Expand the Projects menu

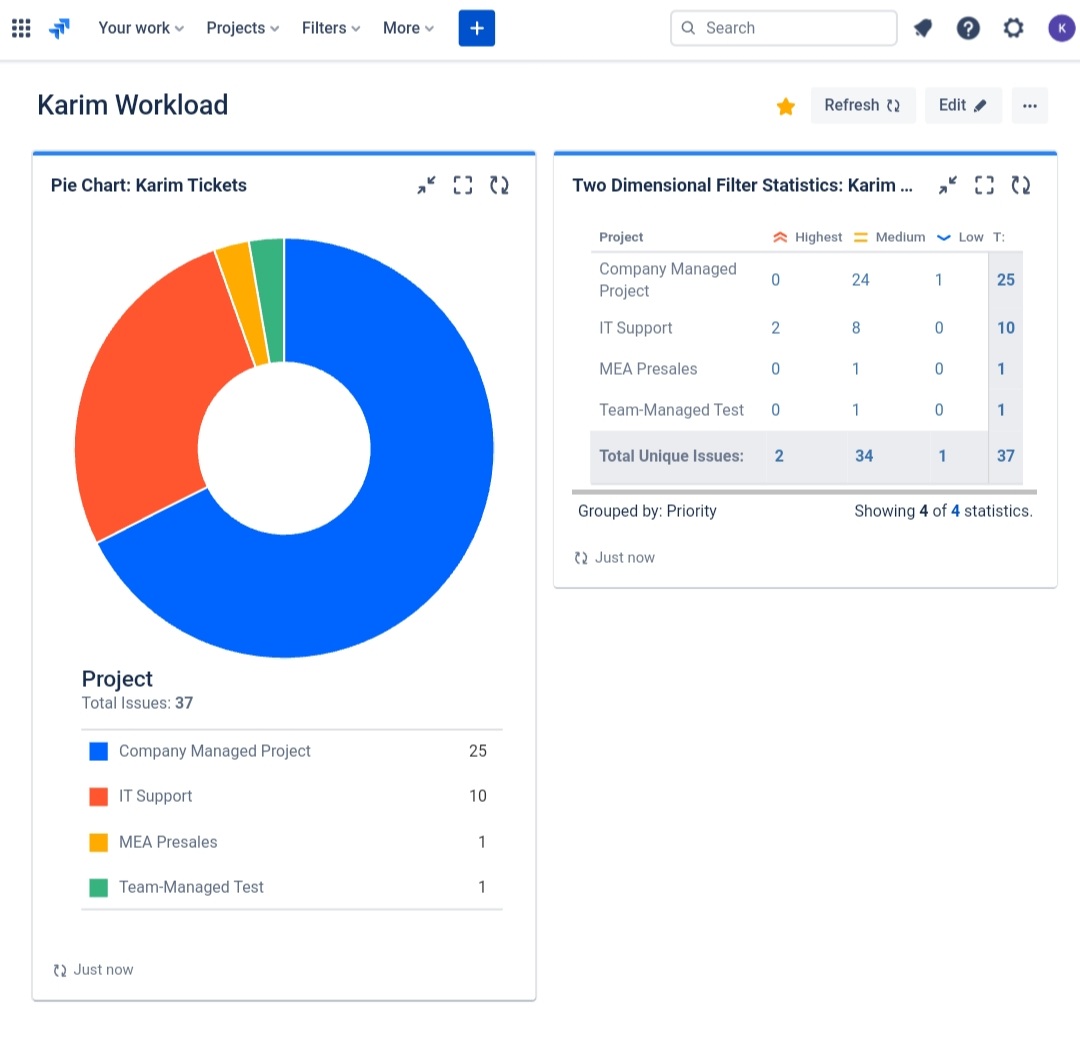[242, 27]
